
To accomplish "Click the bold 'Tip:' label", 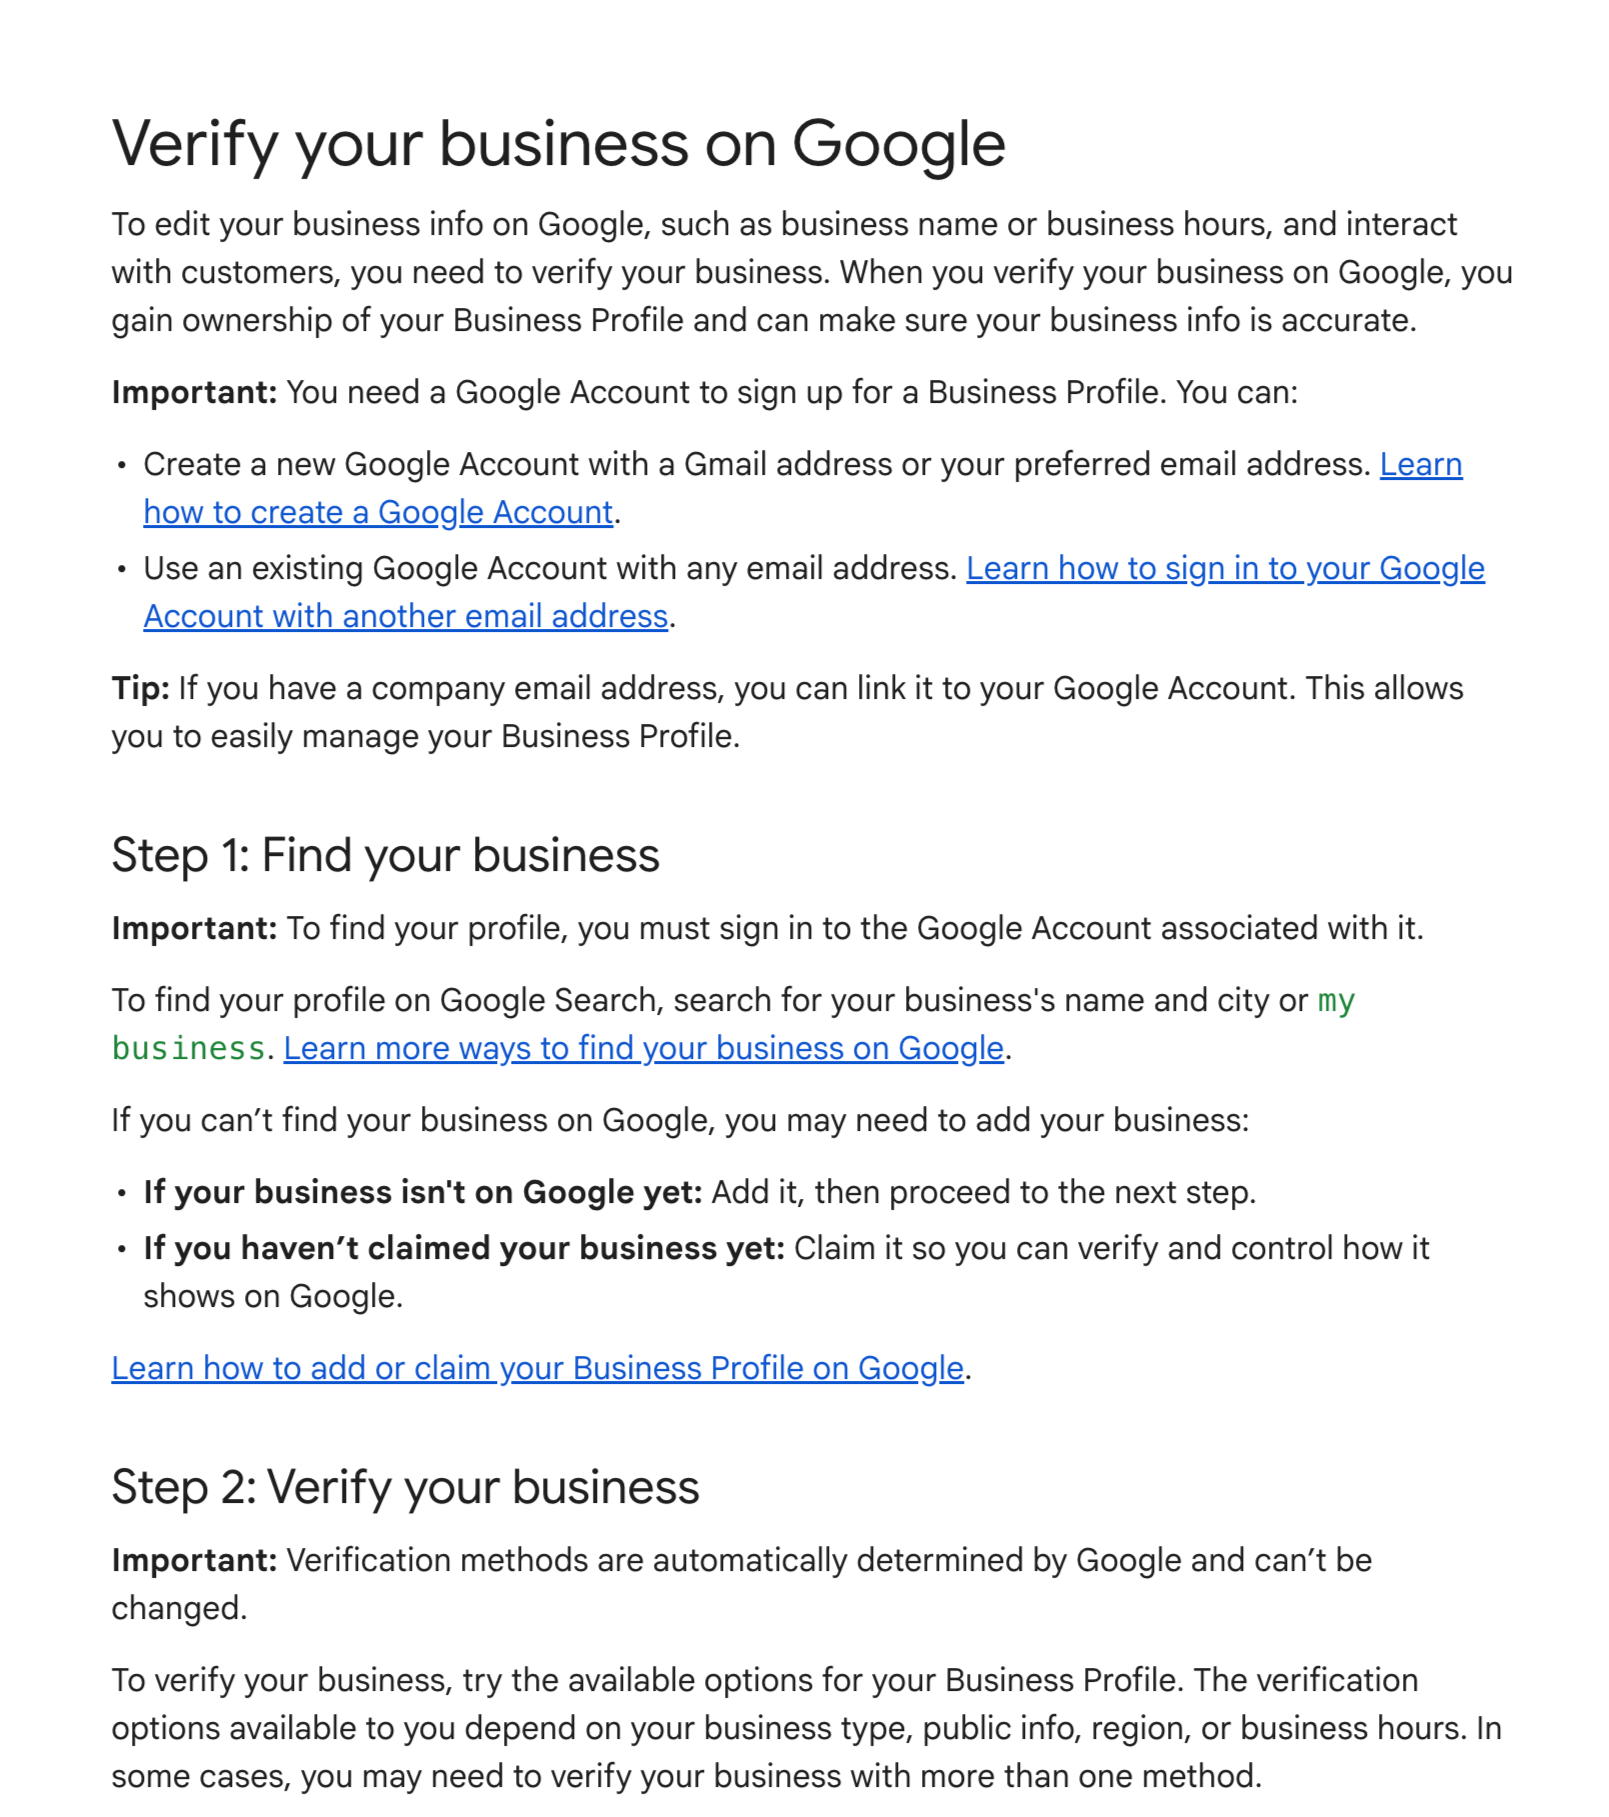I will [140, 688].
